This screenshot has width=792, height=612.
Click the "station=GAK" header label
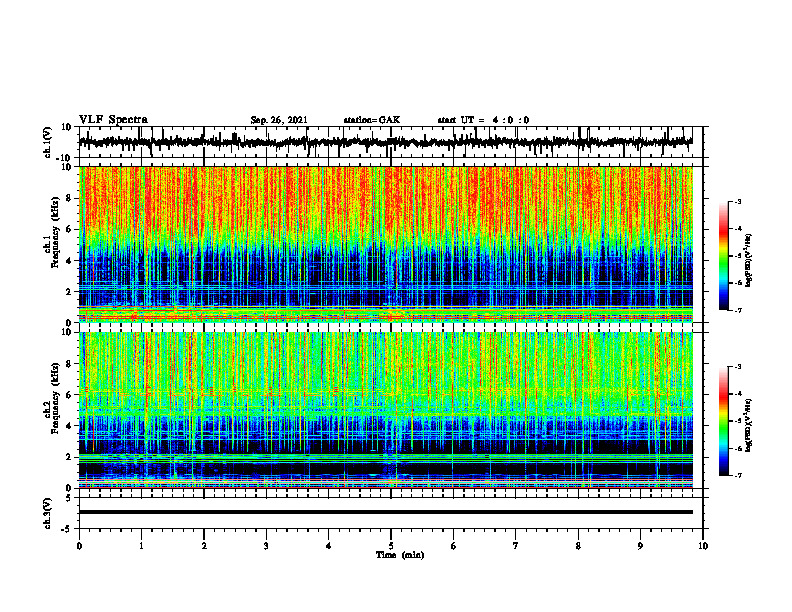click(x=372, y=120)
